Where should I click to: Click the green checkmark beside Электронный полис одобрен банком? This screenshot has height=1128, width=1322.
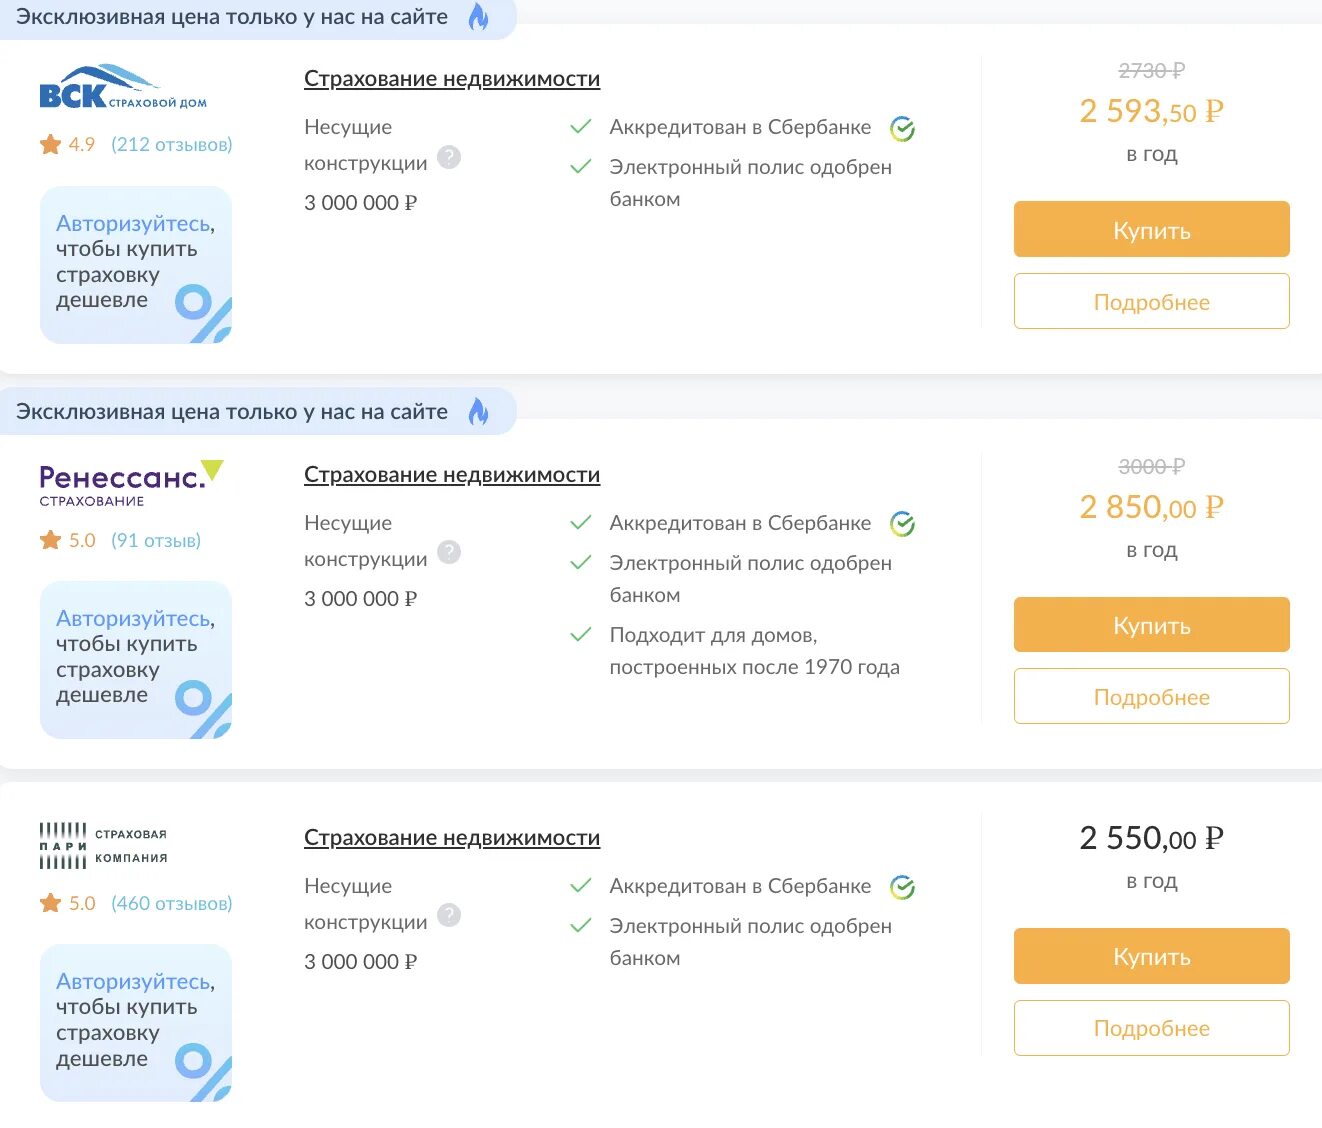pyautogui.click(x=581, y=167)
